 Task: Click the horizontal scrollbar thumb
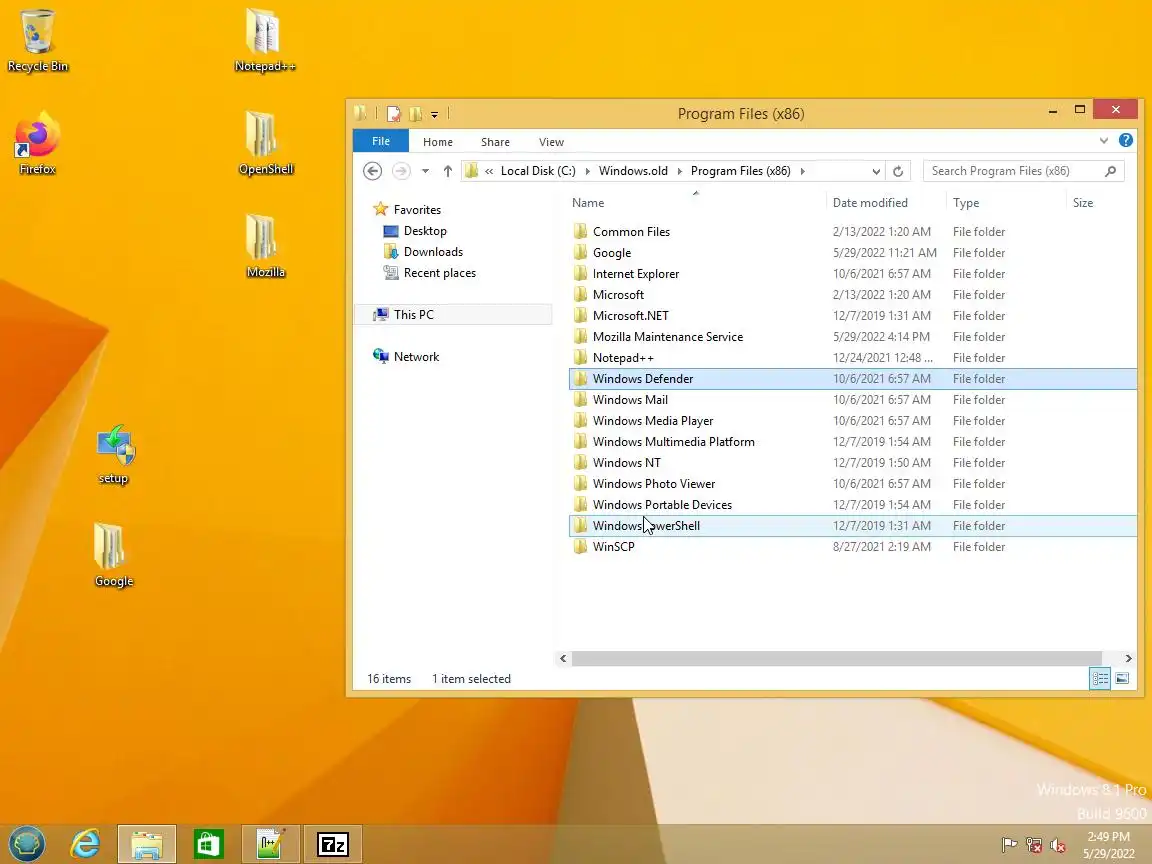837,658
